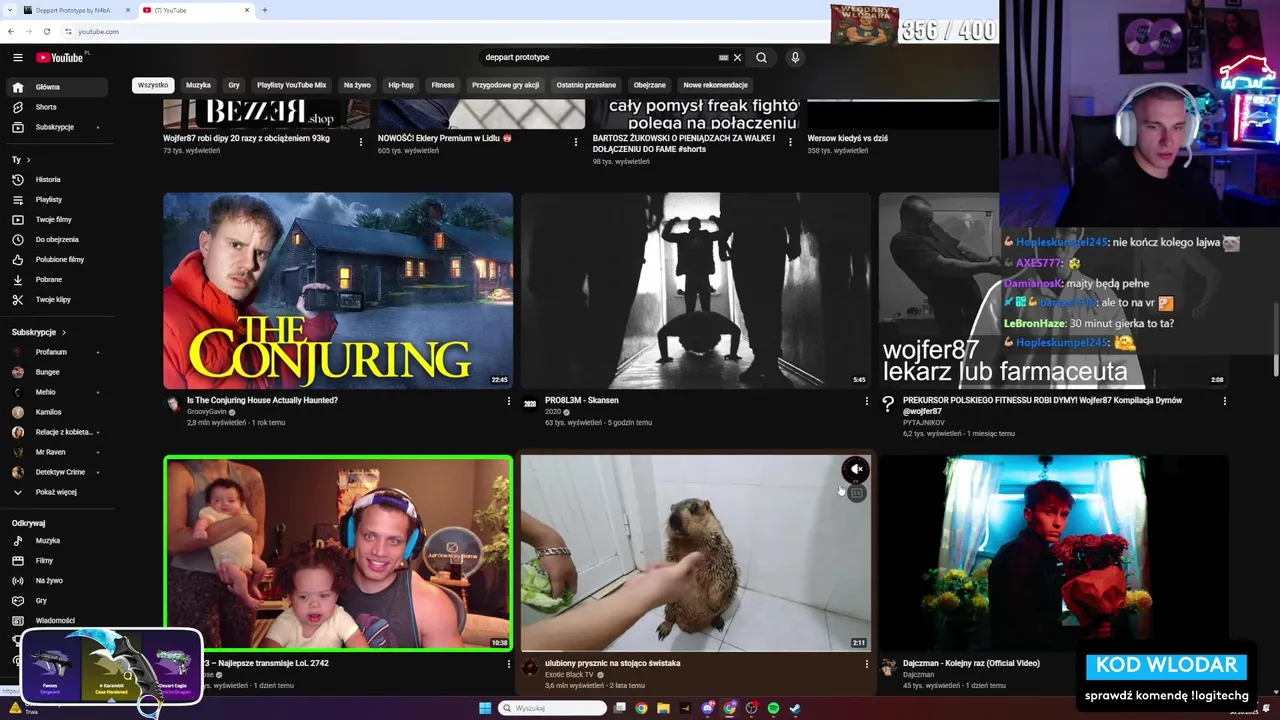Open Subskrypcje in the sidebar

pos(58,127)
